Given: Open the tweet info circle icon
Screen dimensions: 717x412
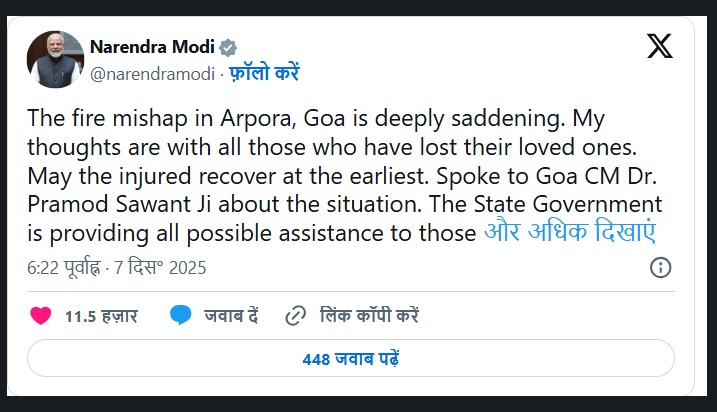Looking at the screenshot, I should (x=660, y=267).
